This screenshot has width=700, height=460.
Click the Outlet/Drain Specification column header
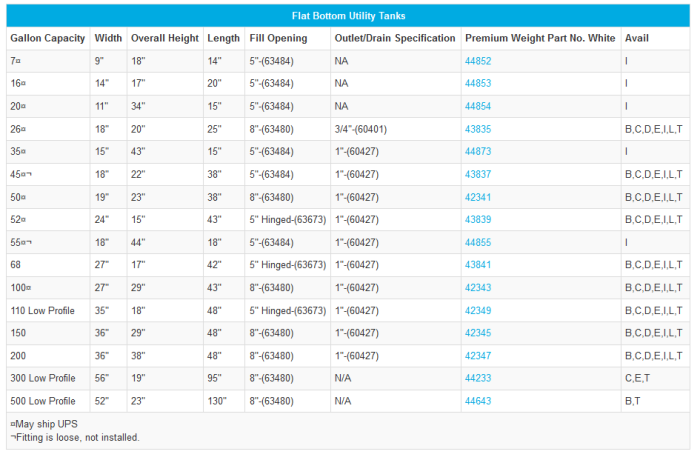coord(394,38)
